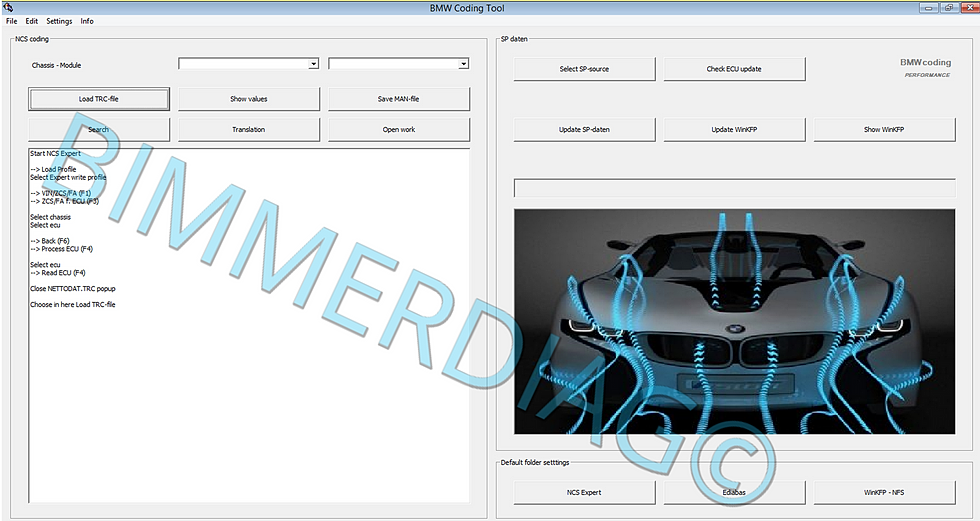Screen dimensions: 980x521
Task: Click the BMW concept car image
Action: click(x=734, y=322)
